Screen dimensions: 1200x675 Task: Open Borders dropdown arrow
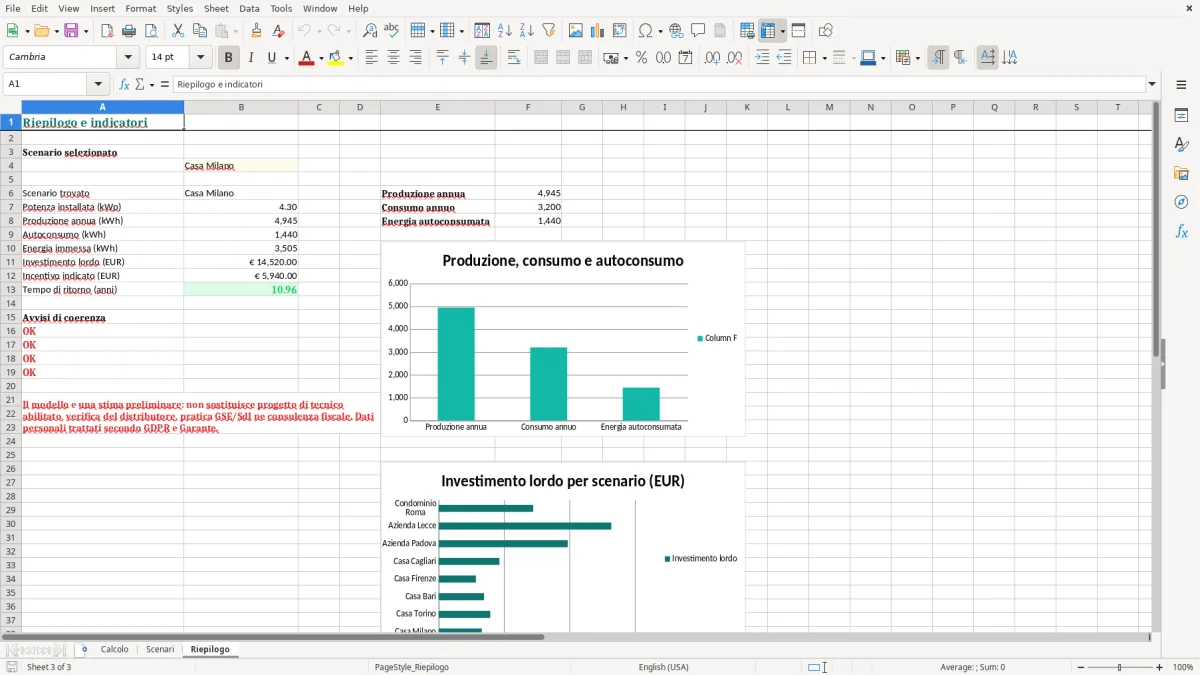[x=824, y=58]
